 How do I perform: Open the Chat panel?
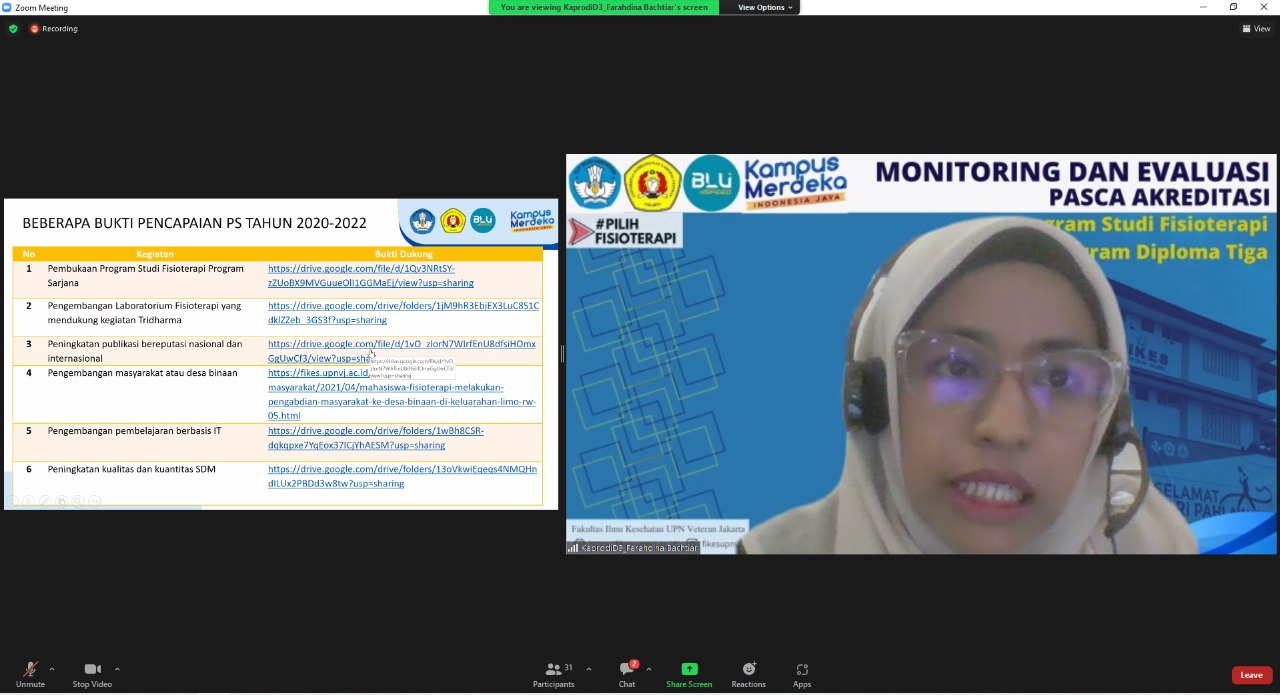click(627, 674)
